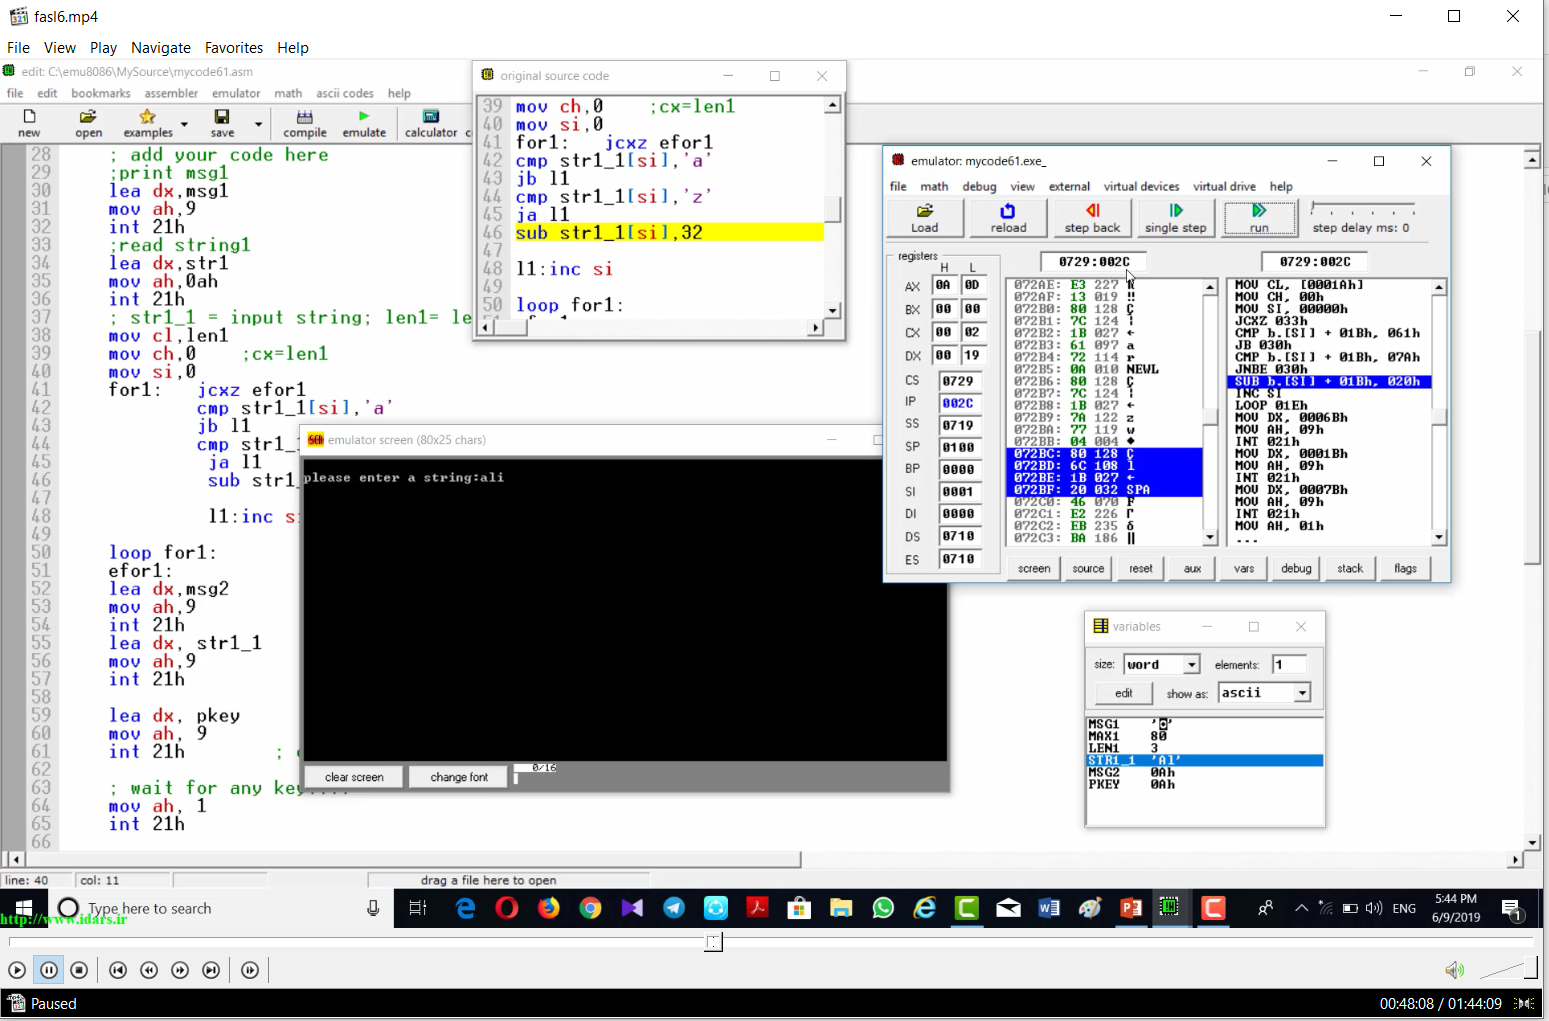Click the change font button

[459, 777]
